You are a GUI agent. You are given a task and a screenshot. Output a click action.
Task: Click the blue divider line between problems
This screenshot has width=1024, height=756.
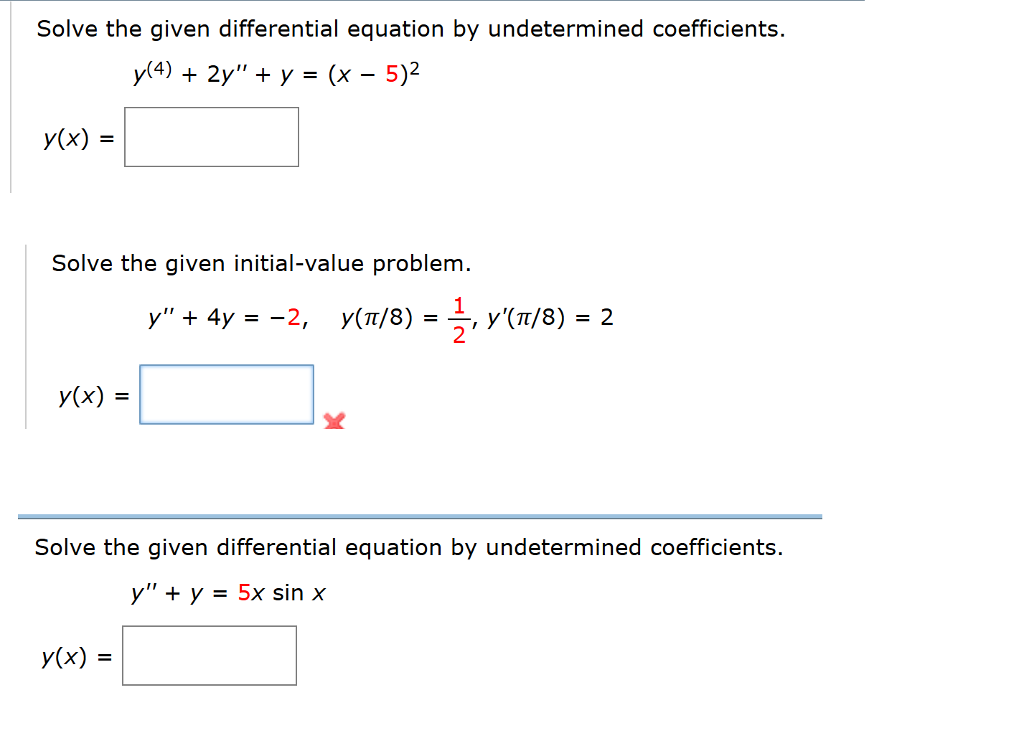420,515
